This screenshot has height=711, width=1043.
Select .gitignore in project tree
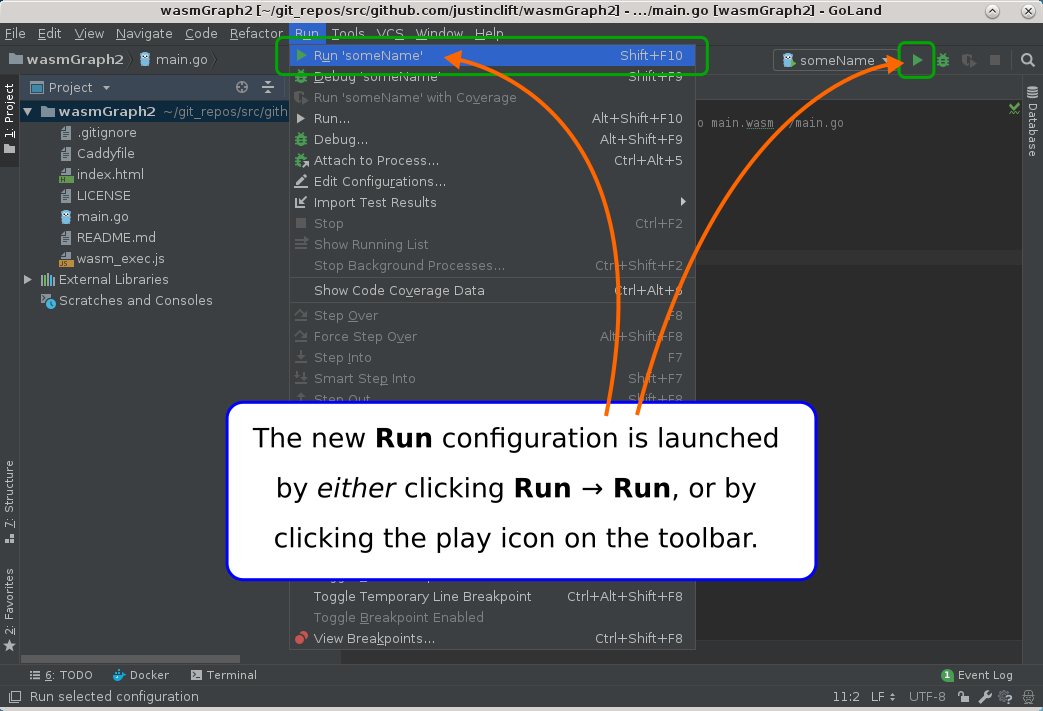(106, 133)
